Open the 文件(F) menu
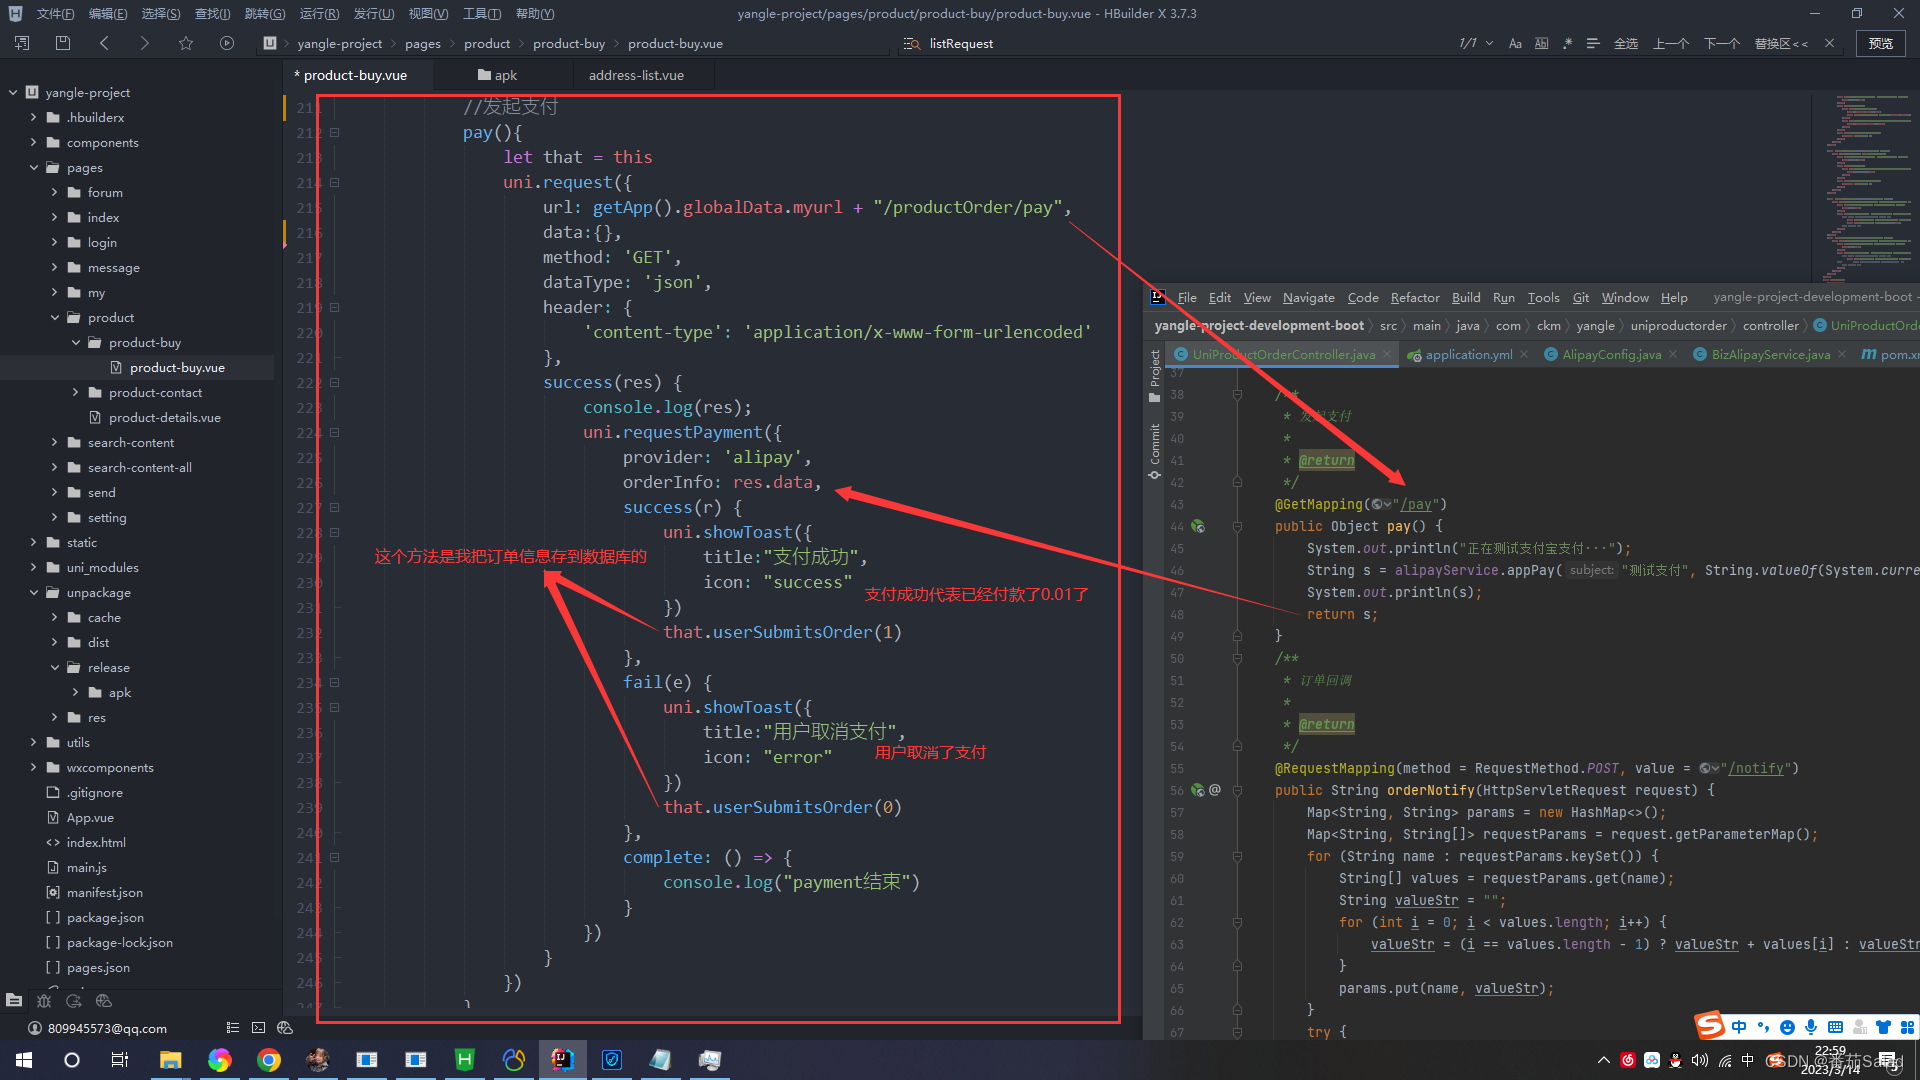This screenshot has height=1080, width=1920. 55,14
